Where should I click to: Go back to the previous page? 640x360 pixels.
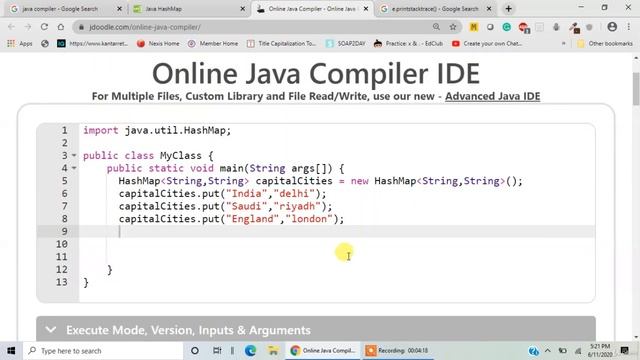pos(11,27)
